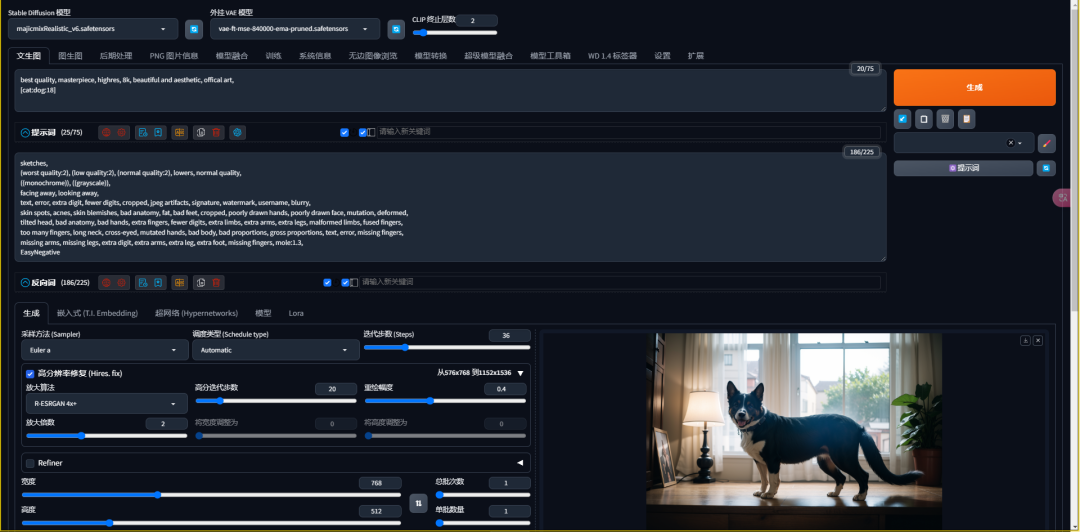The height and width of the screenshot is (532, 1080).
Task: Switch to the 图生图 tab
Action: point(70,56)
